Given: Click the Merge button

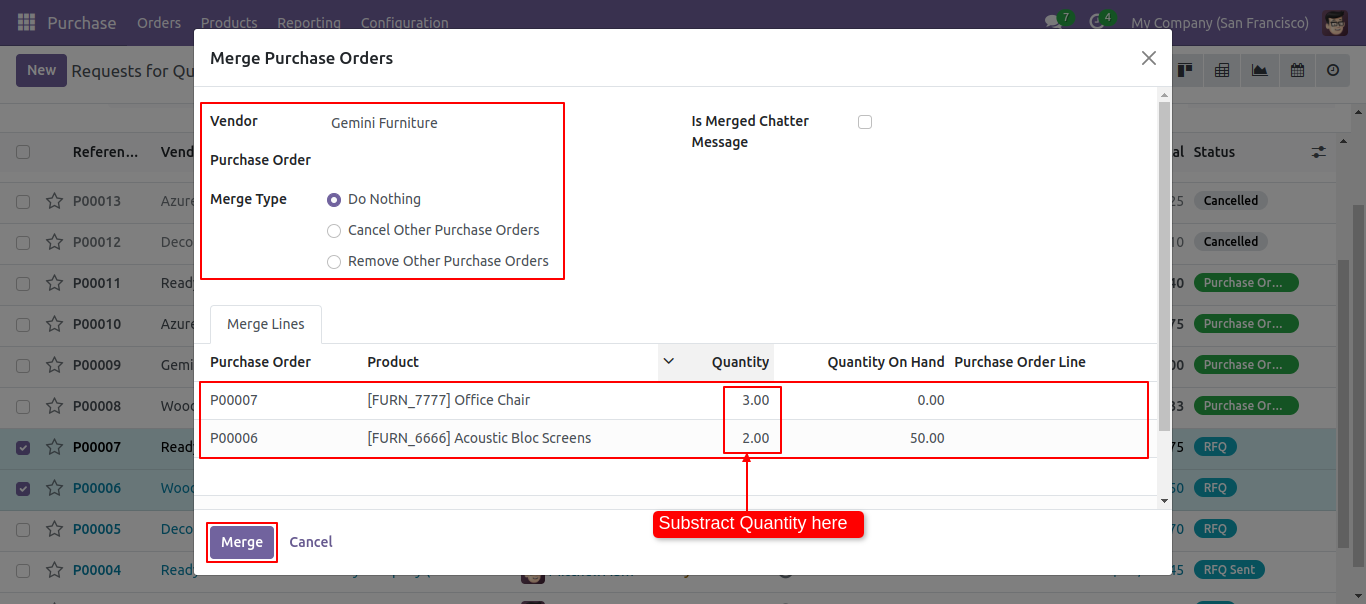Looking at the screenshot, I should [242, 542].
